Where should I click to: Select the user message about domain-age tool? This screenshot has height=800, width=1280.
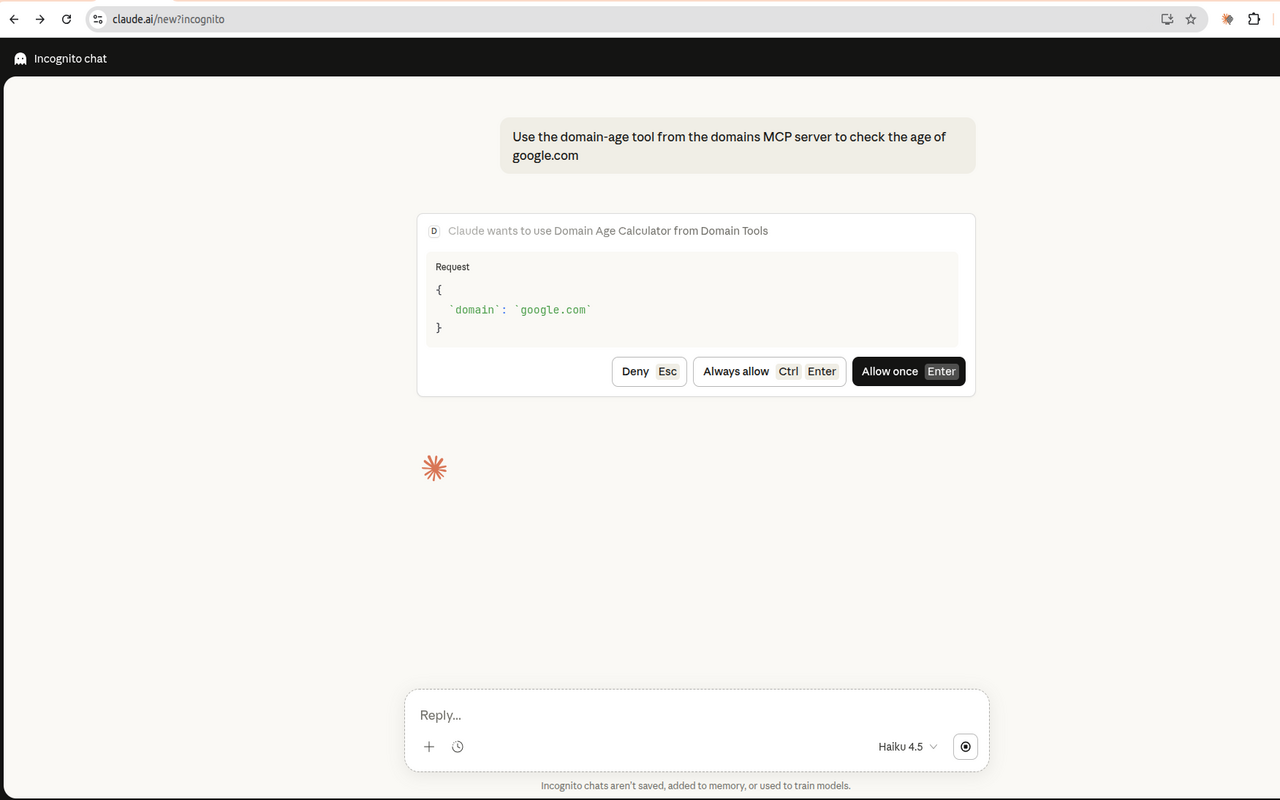click(x=737, y=146)
